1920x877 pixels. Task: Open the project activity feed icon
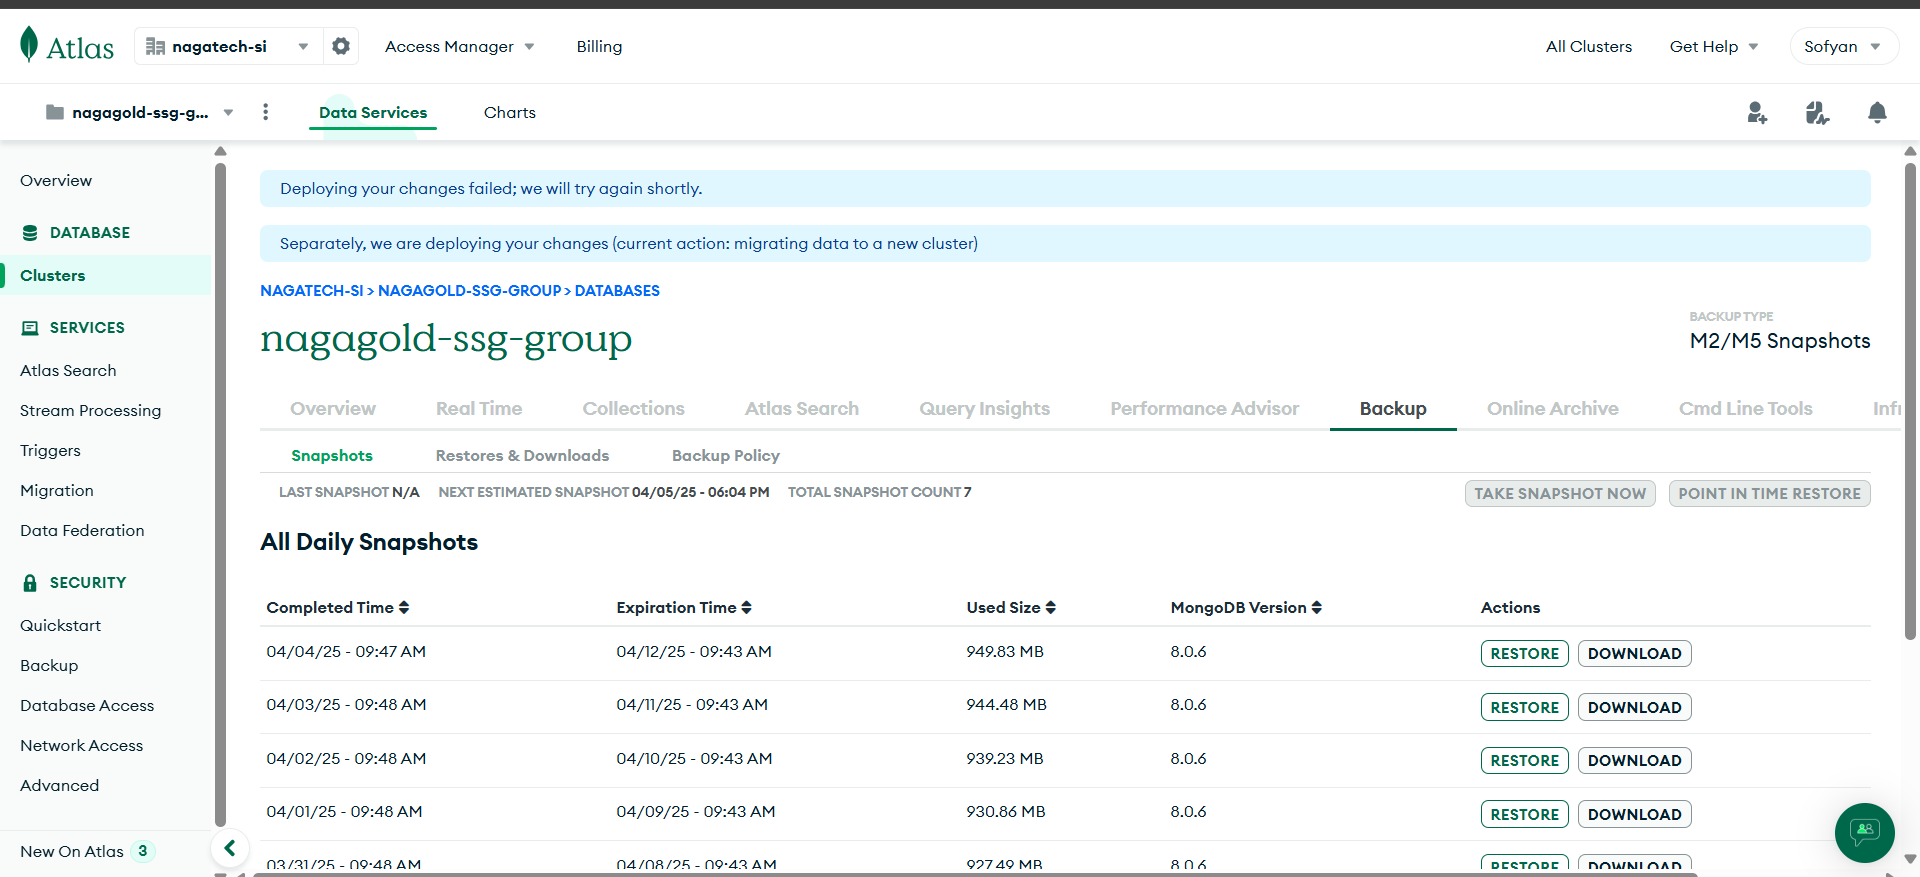1817,113
